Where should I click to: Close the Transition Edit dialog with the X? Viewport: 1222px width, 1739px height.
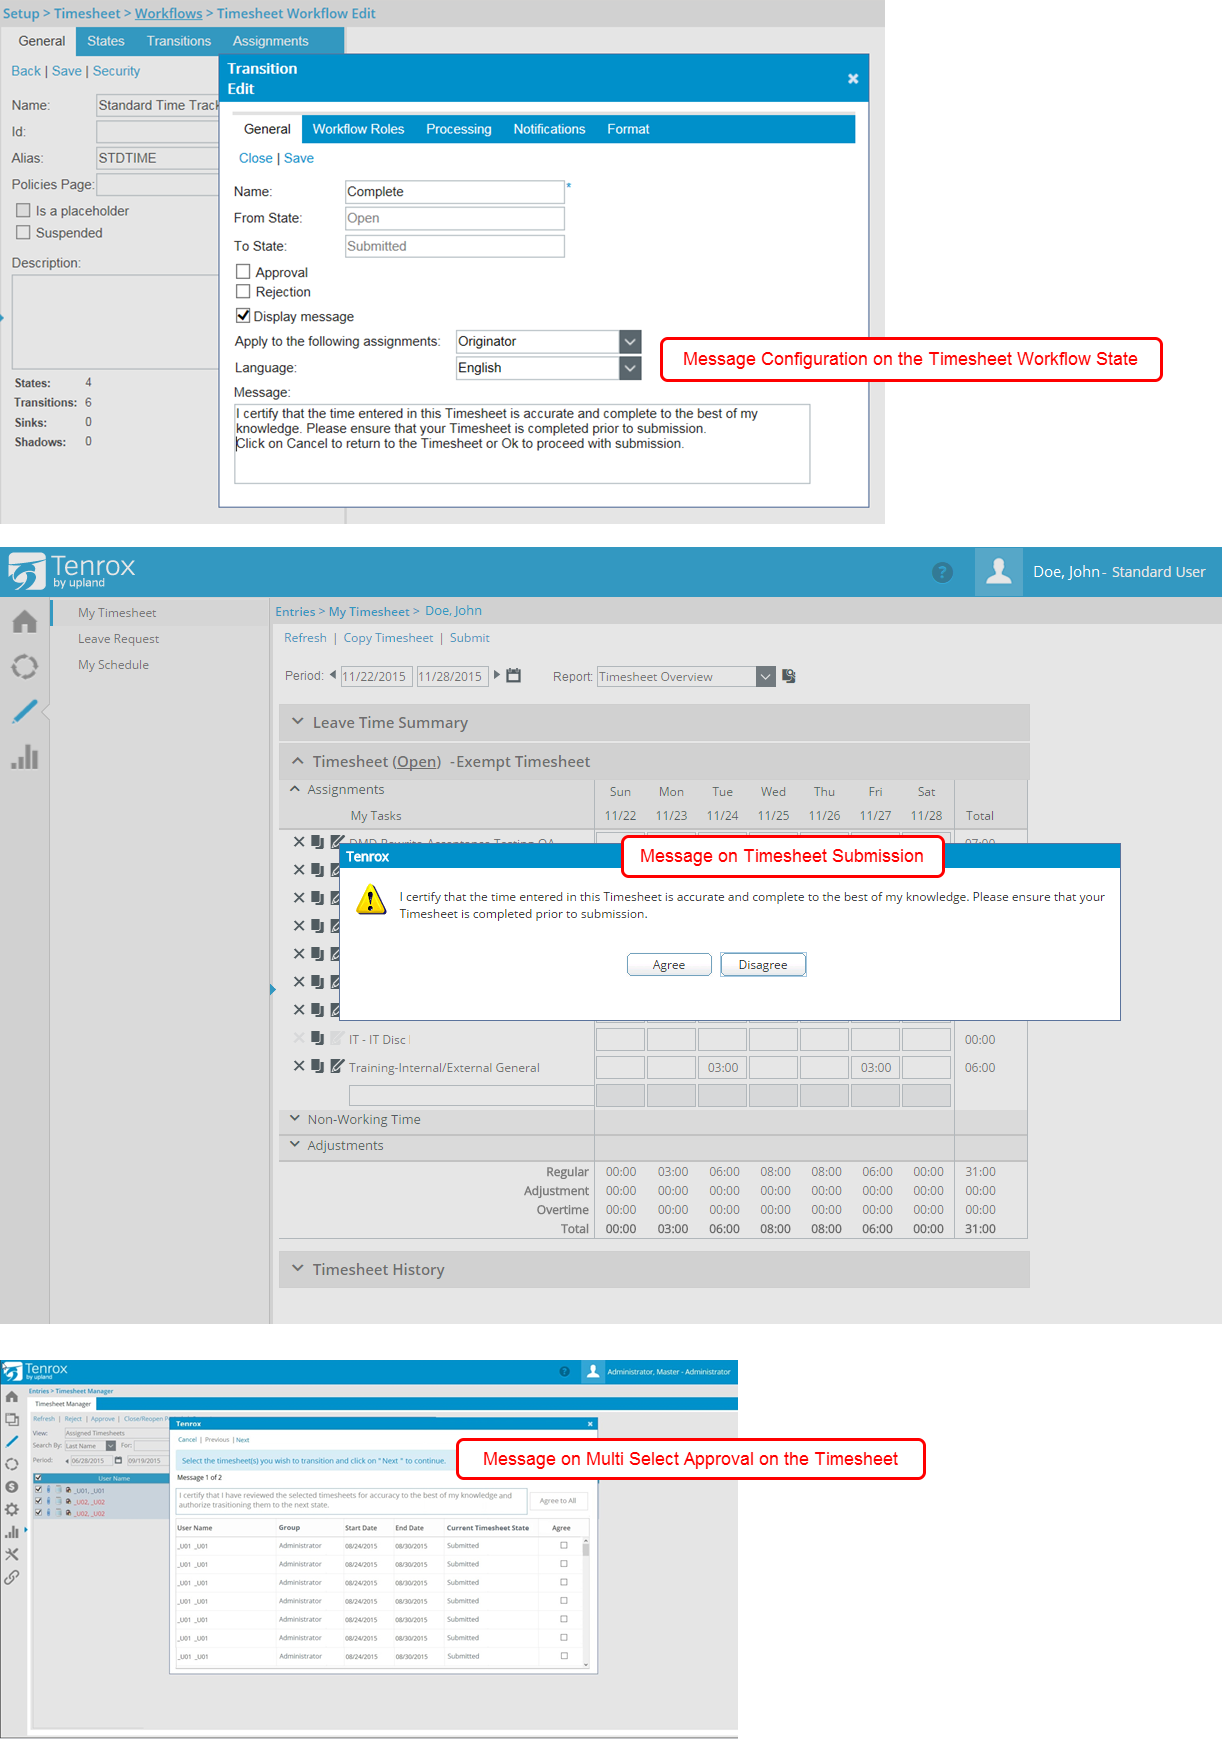853,78
